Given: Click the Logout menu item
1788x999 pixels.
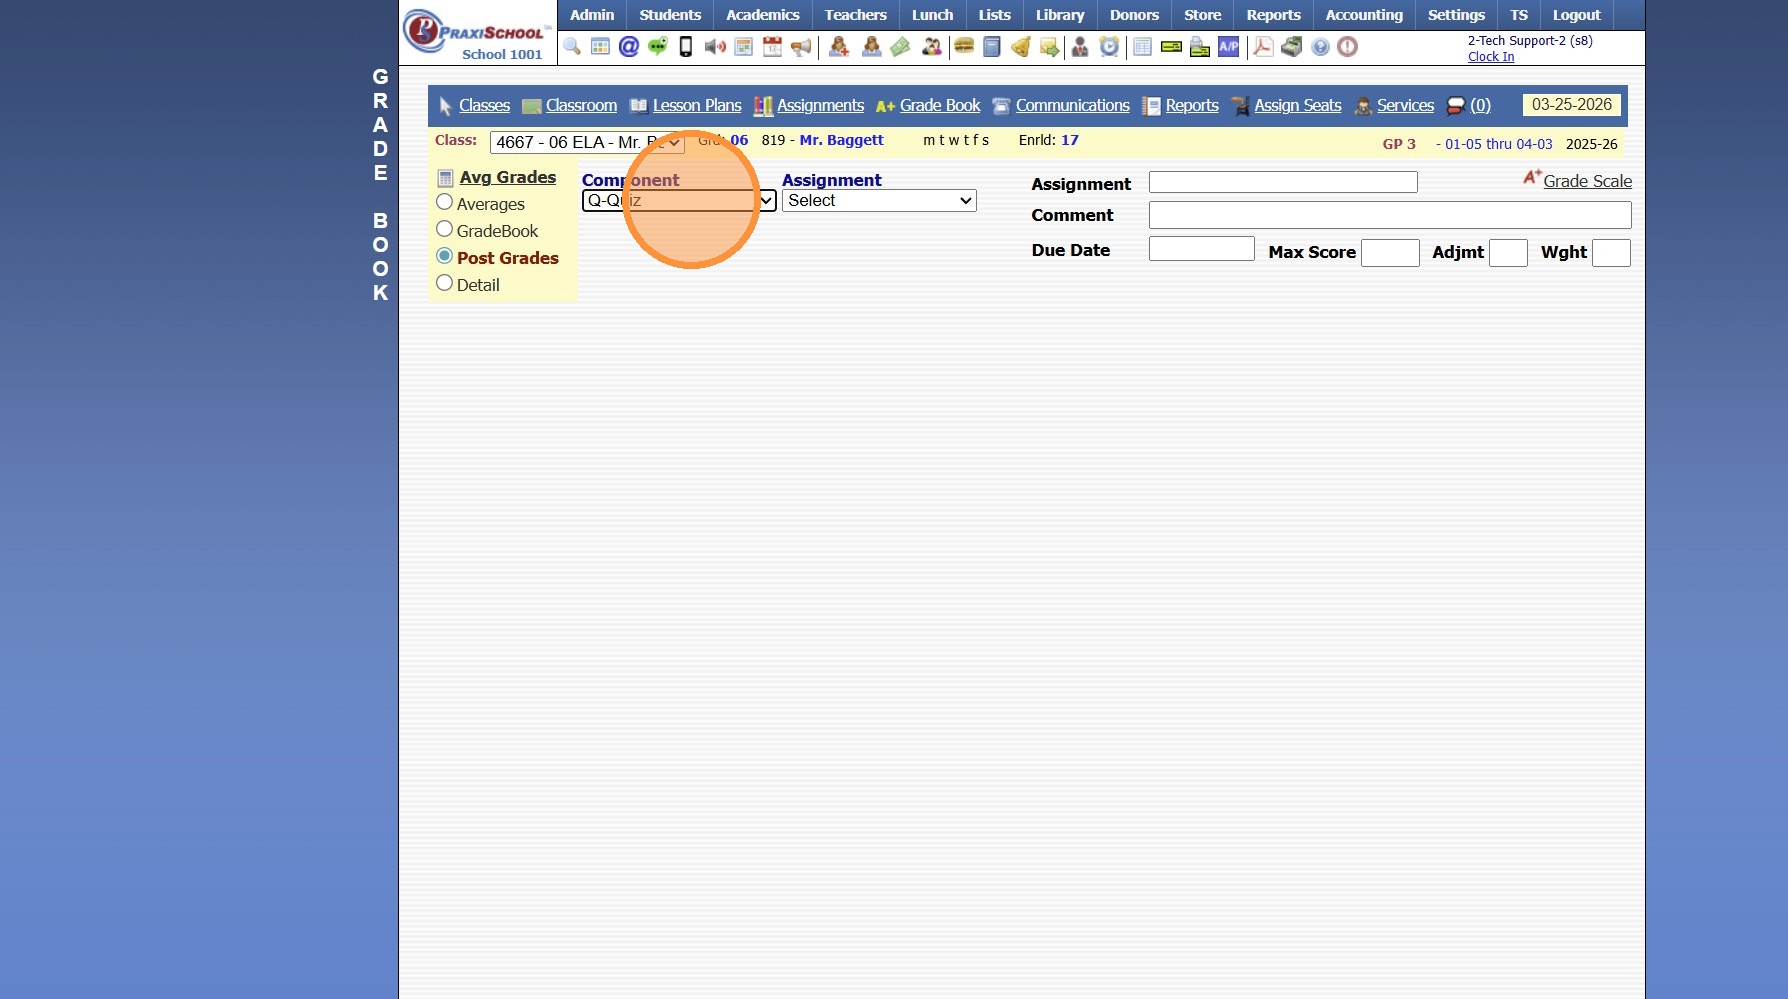Looking at the screenshot, I should click(1577, 15).
